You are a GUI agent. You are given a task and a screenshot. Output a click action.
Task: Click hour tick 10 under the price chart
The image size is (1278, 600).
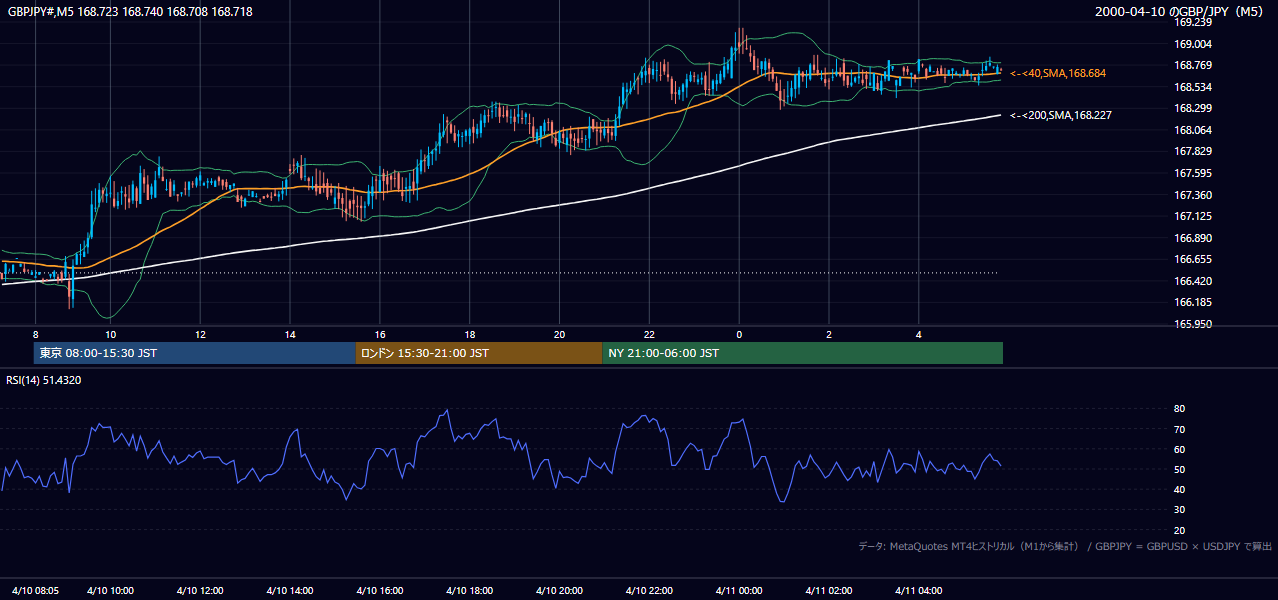[x=110, y=334]
